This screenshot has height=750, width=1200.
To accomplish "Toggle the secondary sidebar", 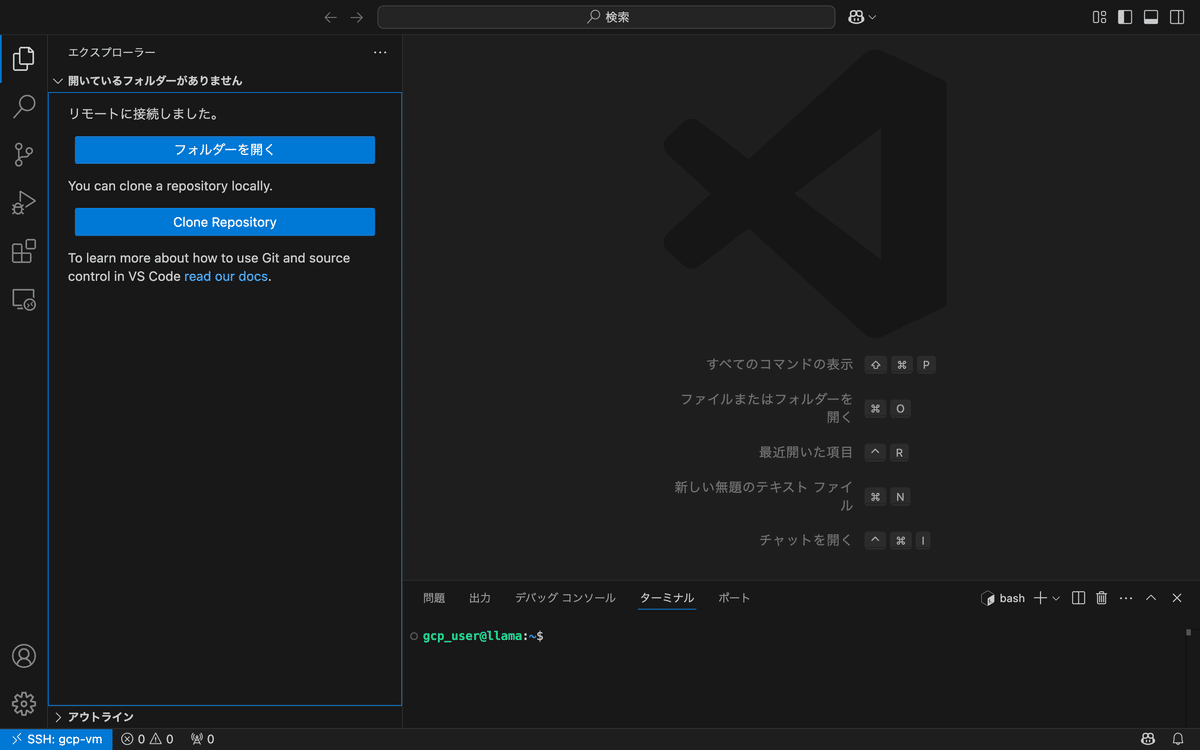I will 1178,17.
